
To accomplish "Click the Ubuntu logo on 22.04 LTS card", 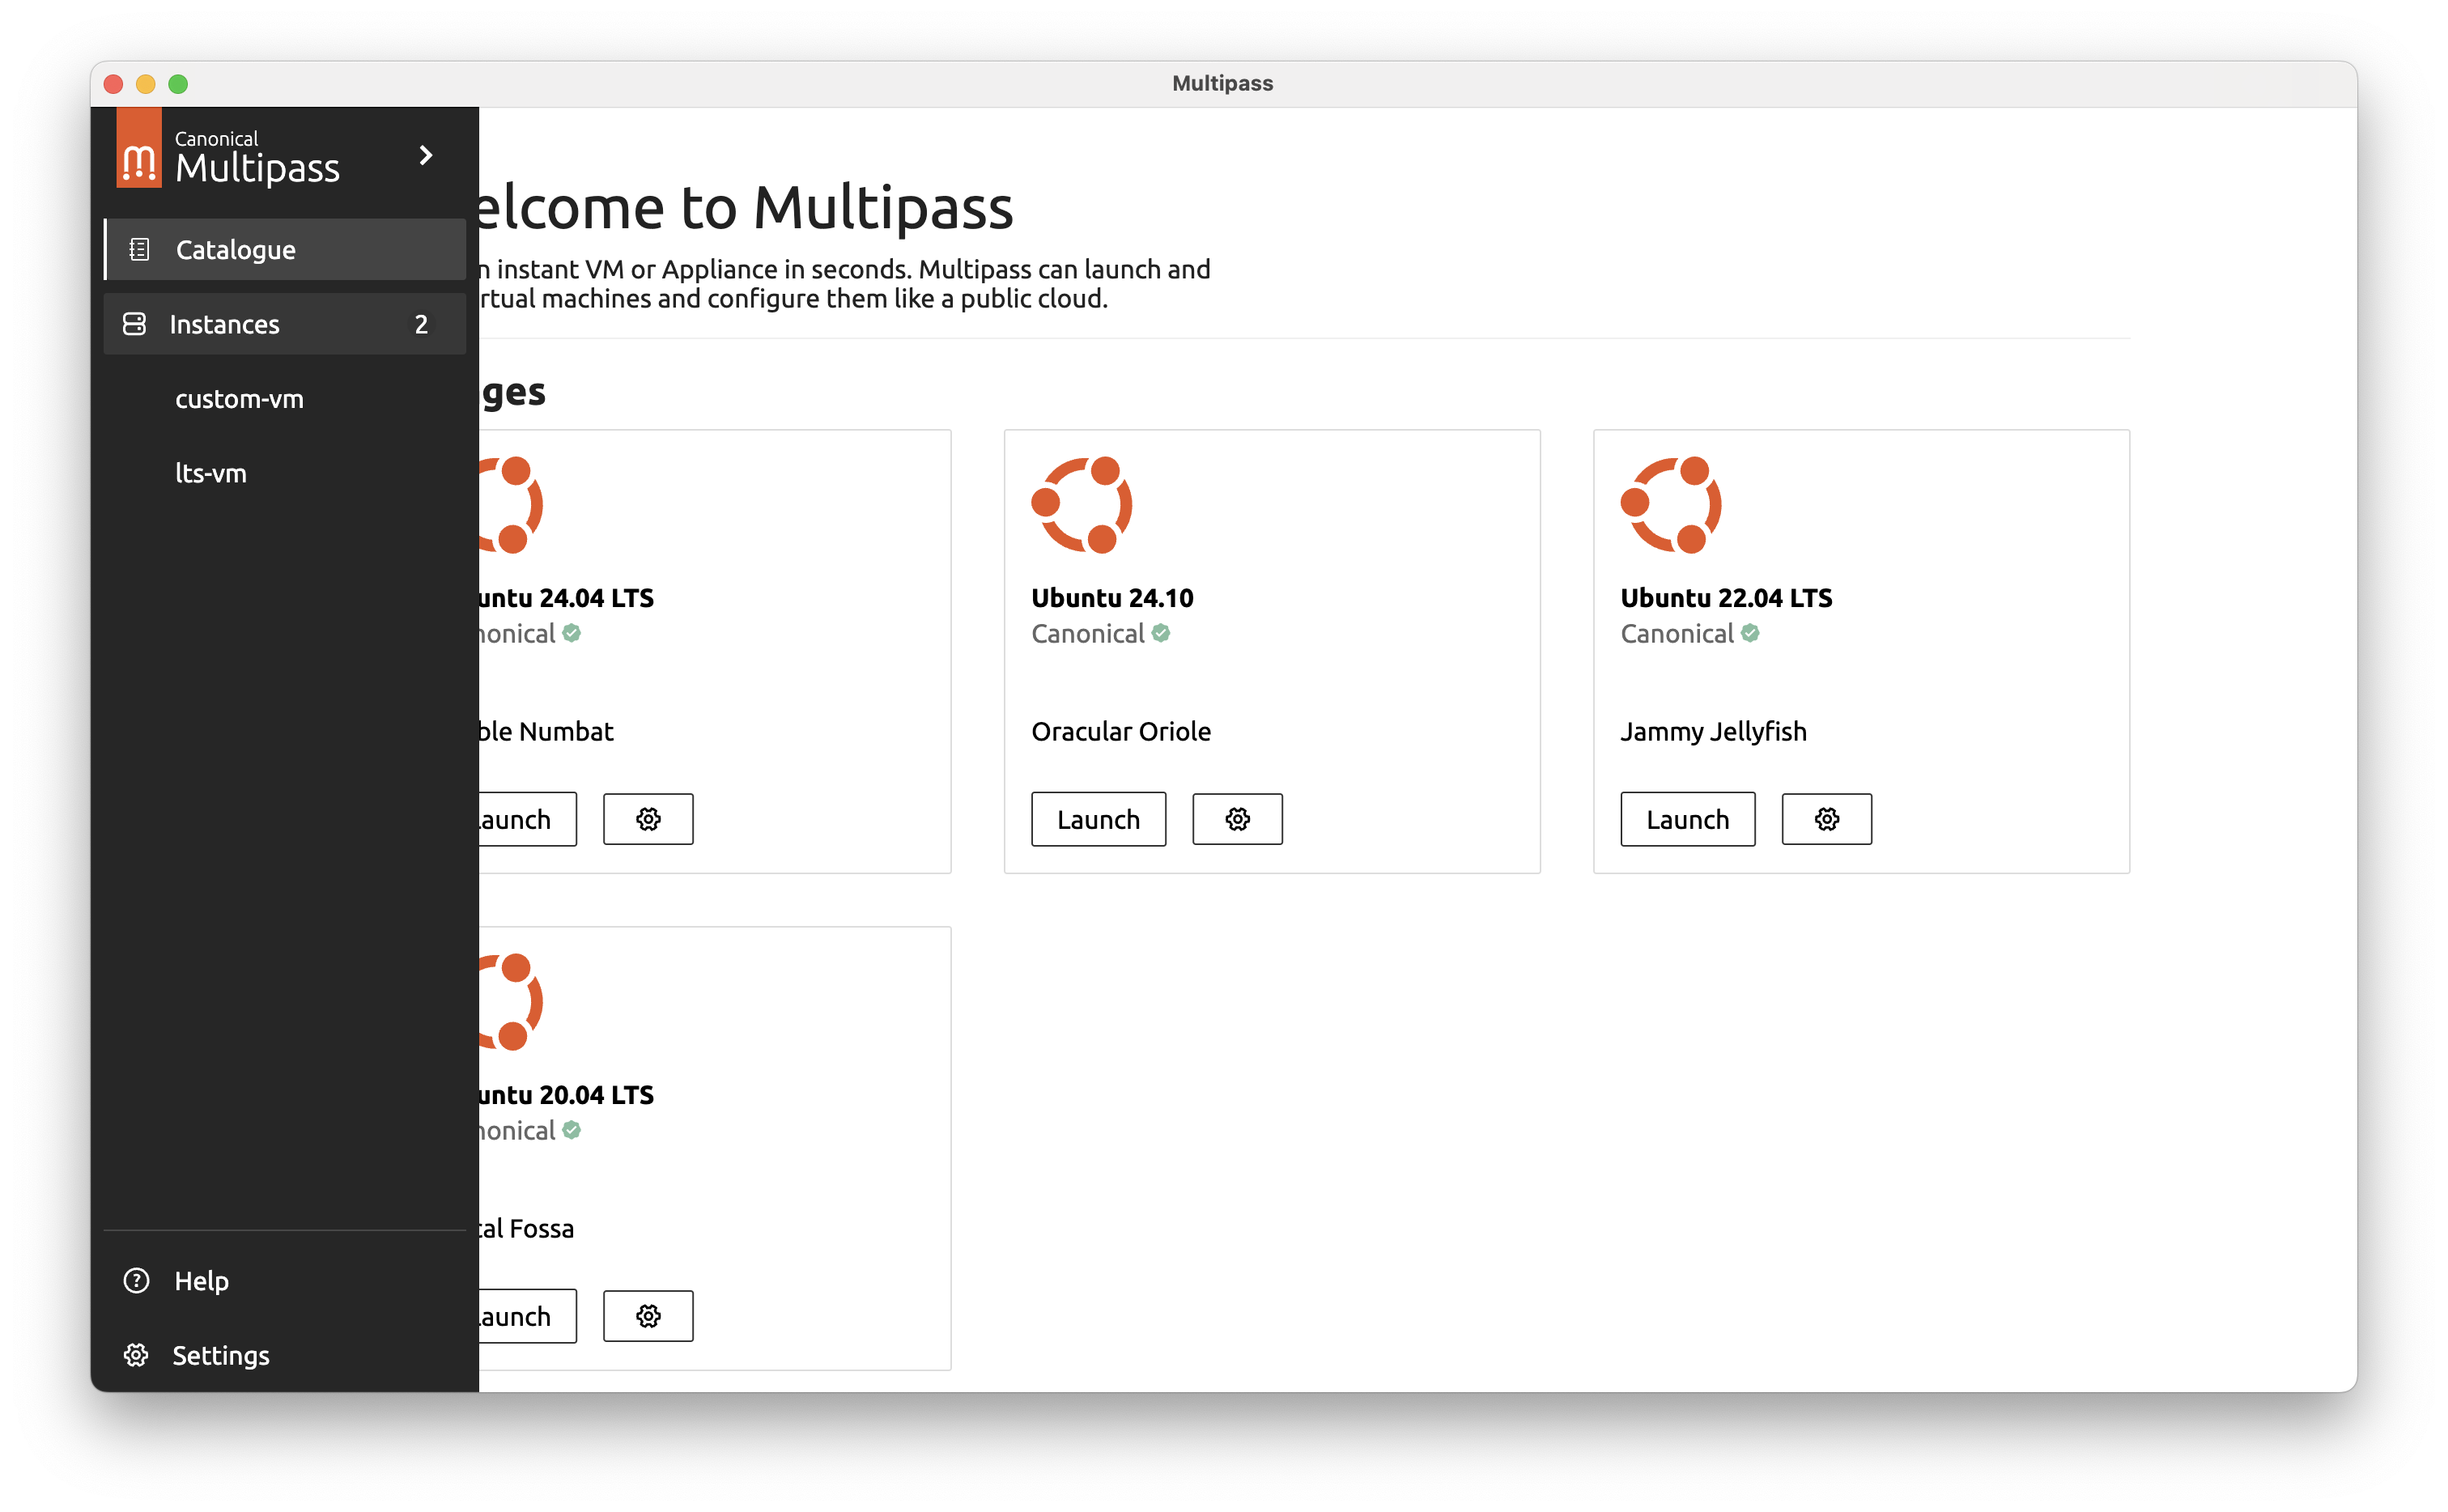I will coord(1670,505).
